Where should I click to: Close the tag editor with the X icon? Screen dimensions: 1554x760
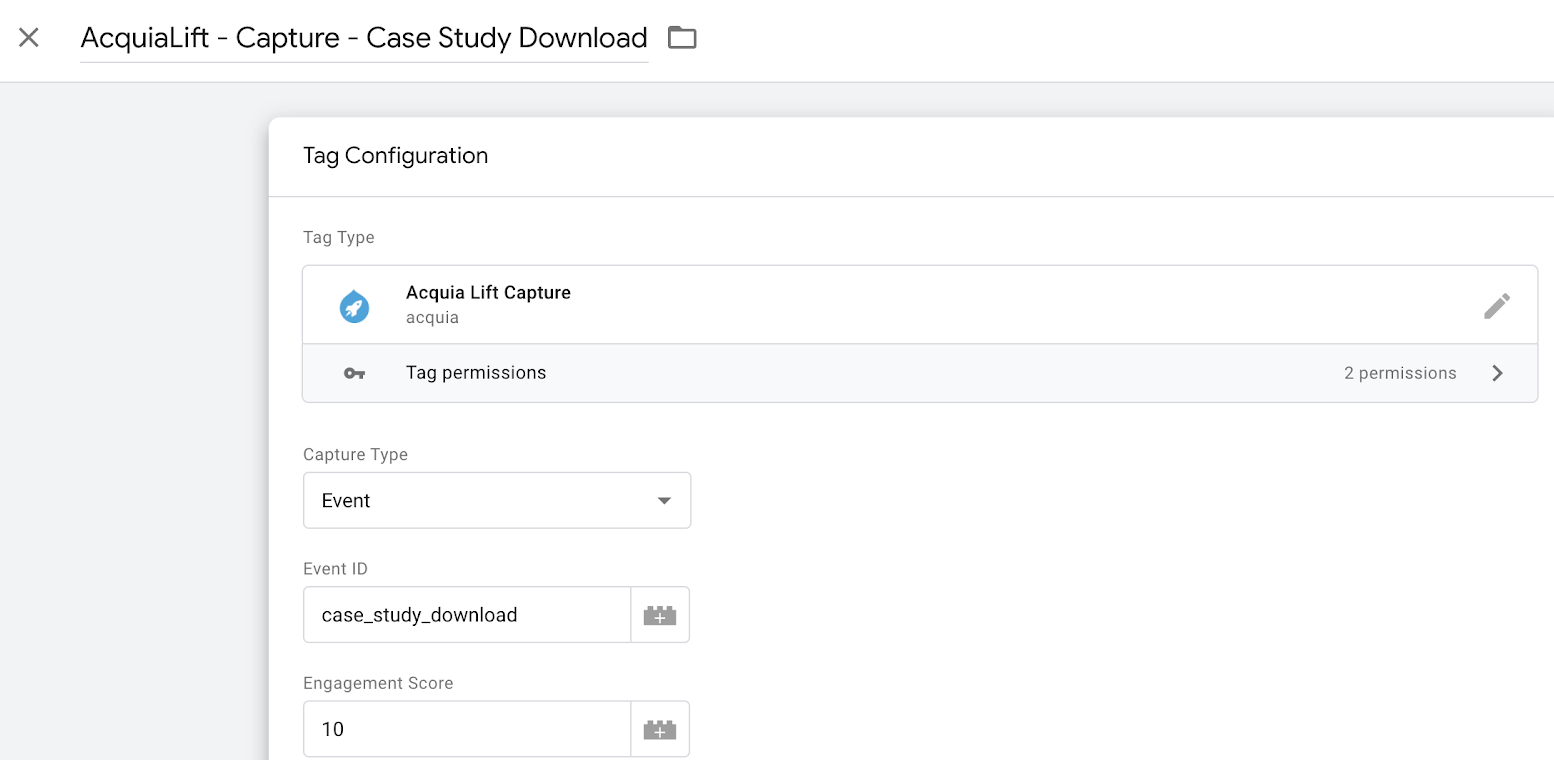coord(29,38)
